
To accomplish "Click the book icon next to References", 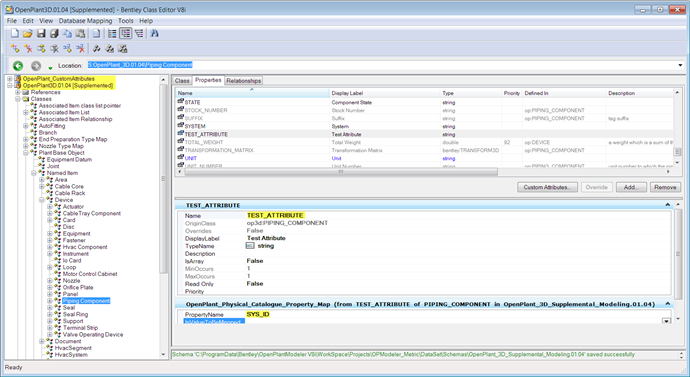I will pos(26,92).
